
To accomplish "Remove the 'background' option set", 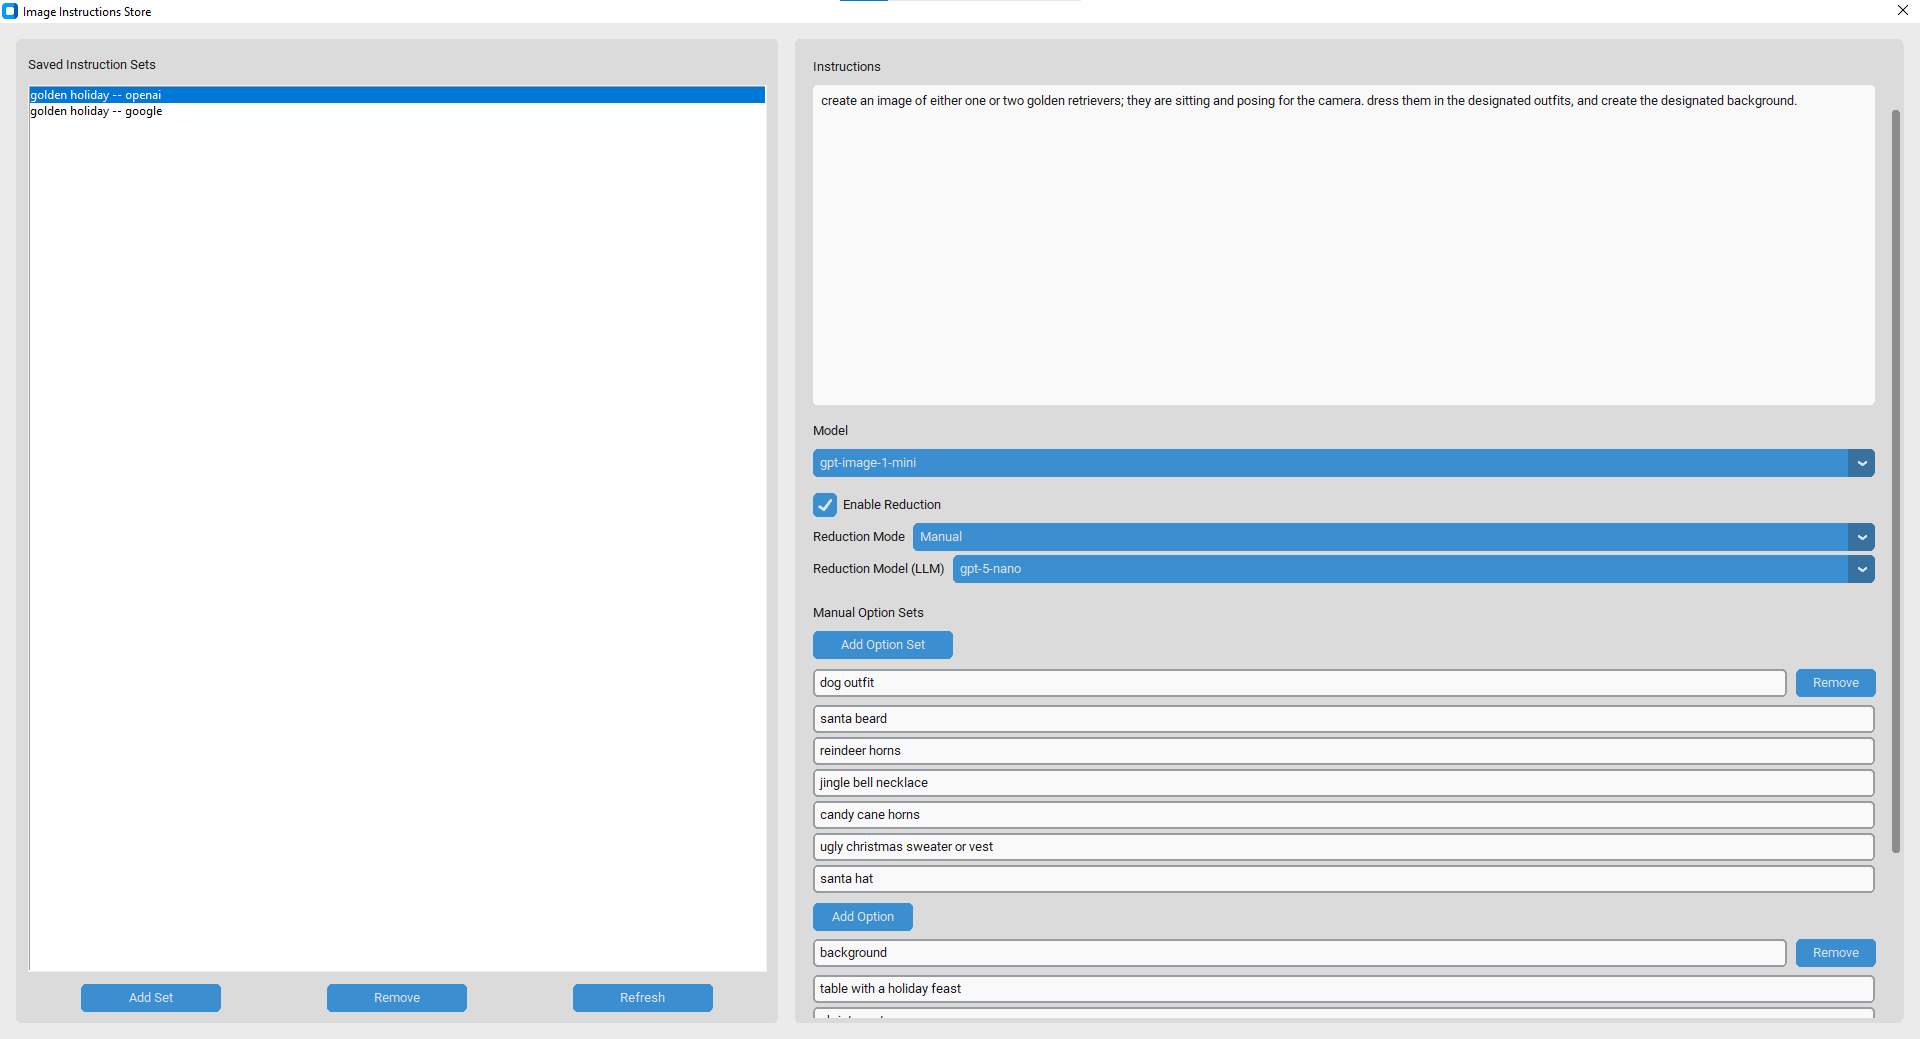I will (1835, 953).
